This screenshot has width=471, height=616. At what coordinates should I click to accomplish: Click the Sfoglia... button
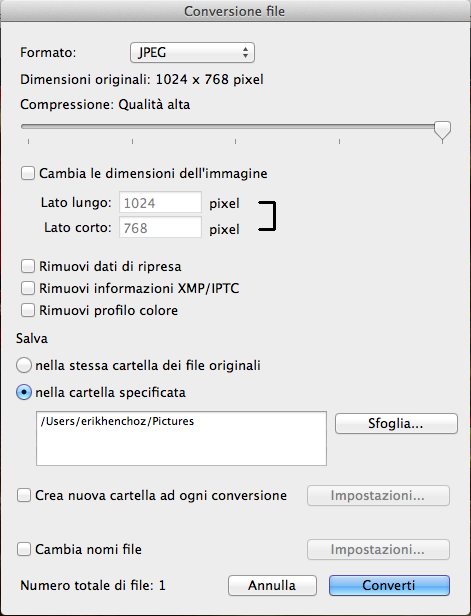[x=396, y=424]
